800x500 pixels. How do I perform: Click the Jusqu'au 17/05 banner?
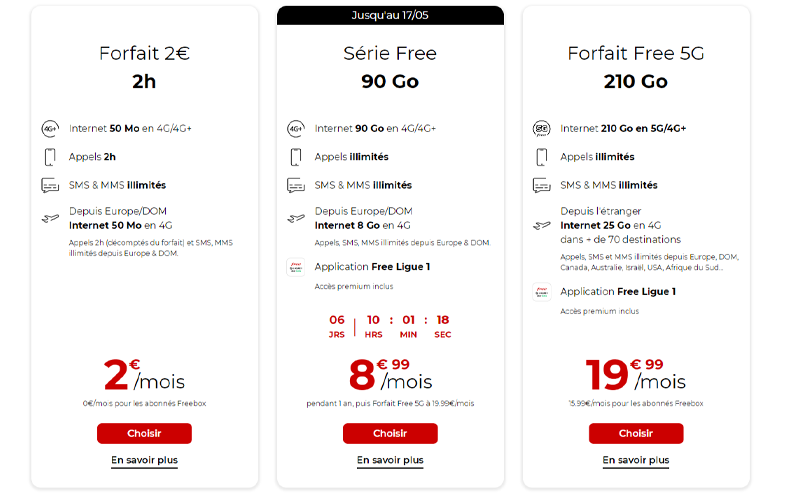pyautogui.click(x=390, y=15)
